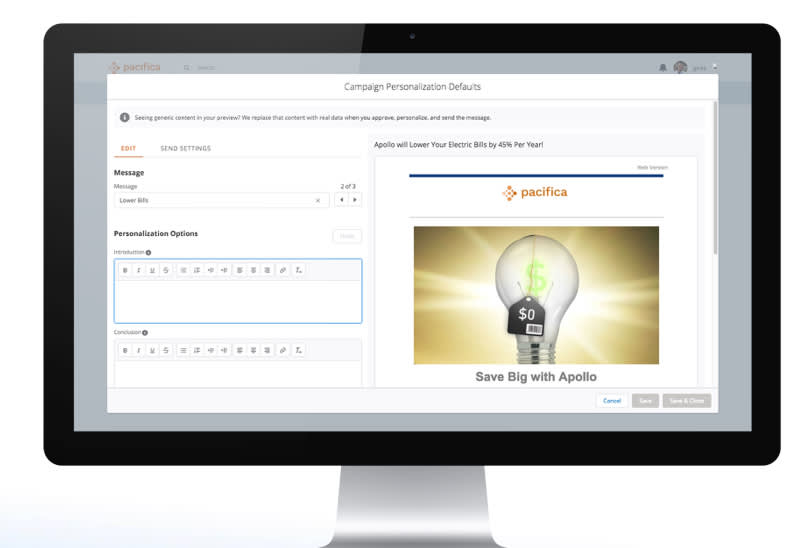804x548 pixels.
Task: Toggle Strikethrough in the Introduction editor toolbar
Action: tap(166, 270)
